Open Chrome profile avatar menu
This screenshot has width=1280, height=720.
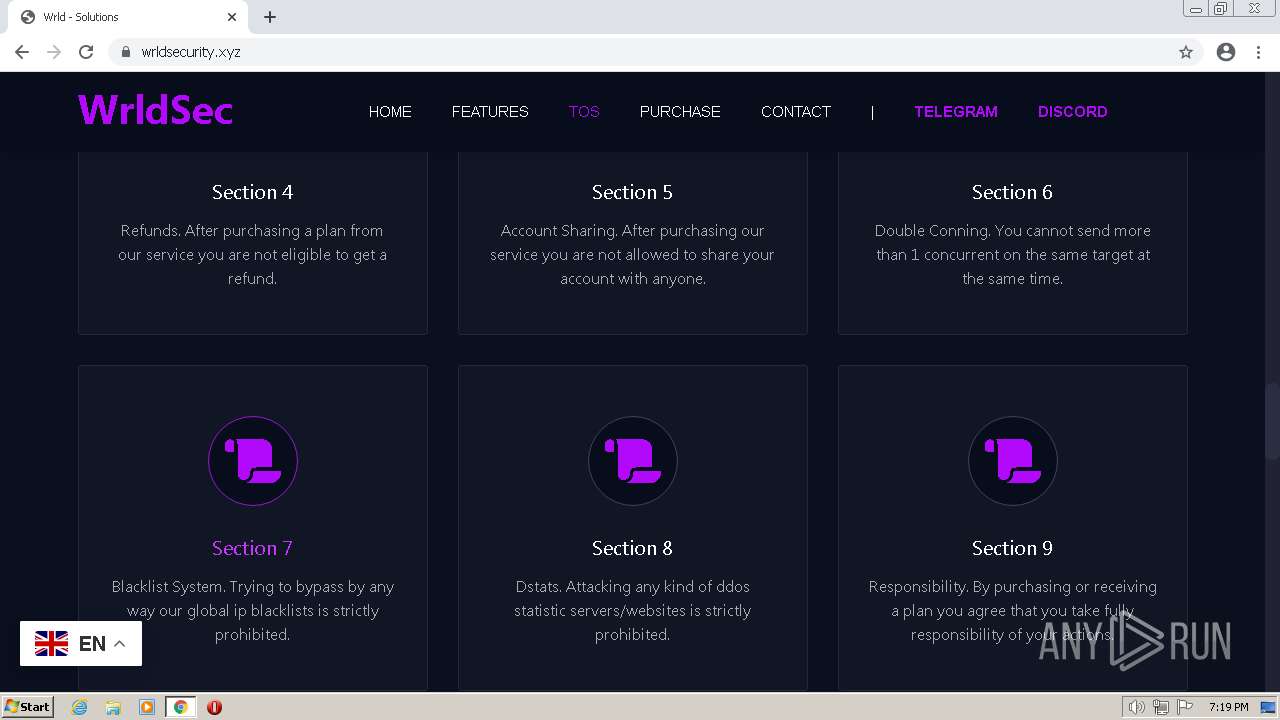(x=1226, y=52)
